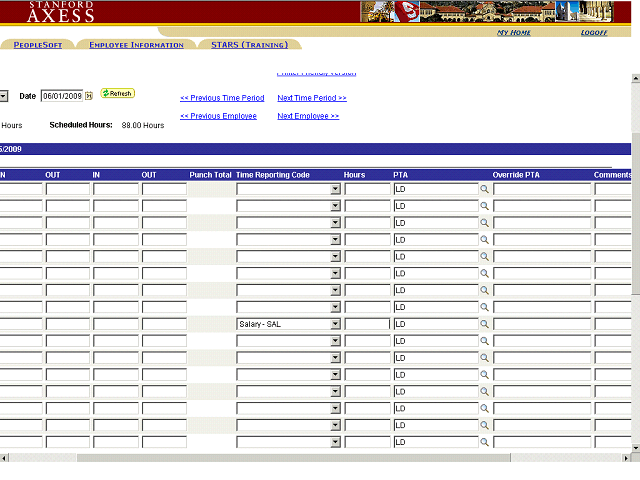This screenshot has width=640, height=480.
Task: Open the PTA lookup magnifier in the first row
Action: [485, 189]
